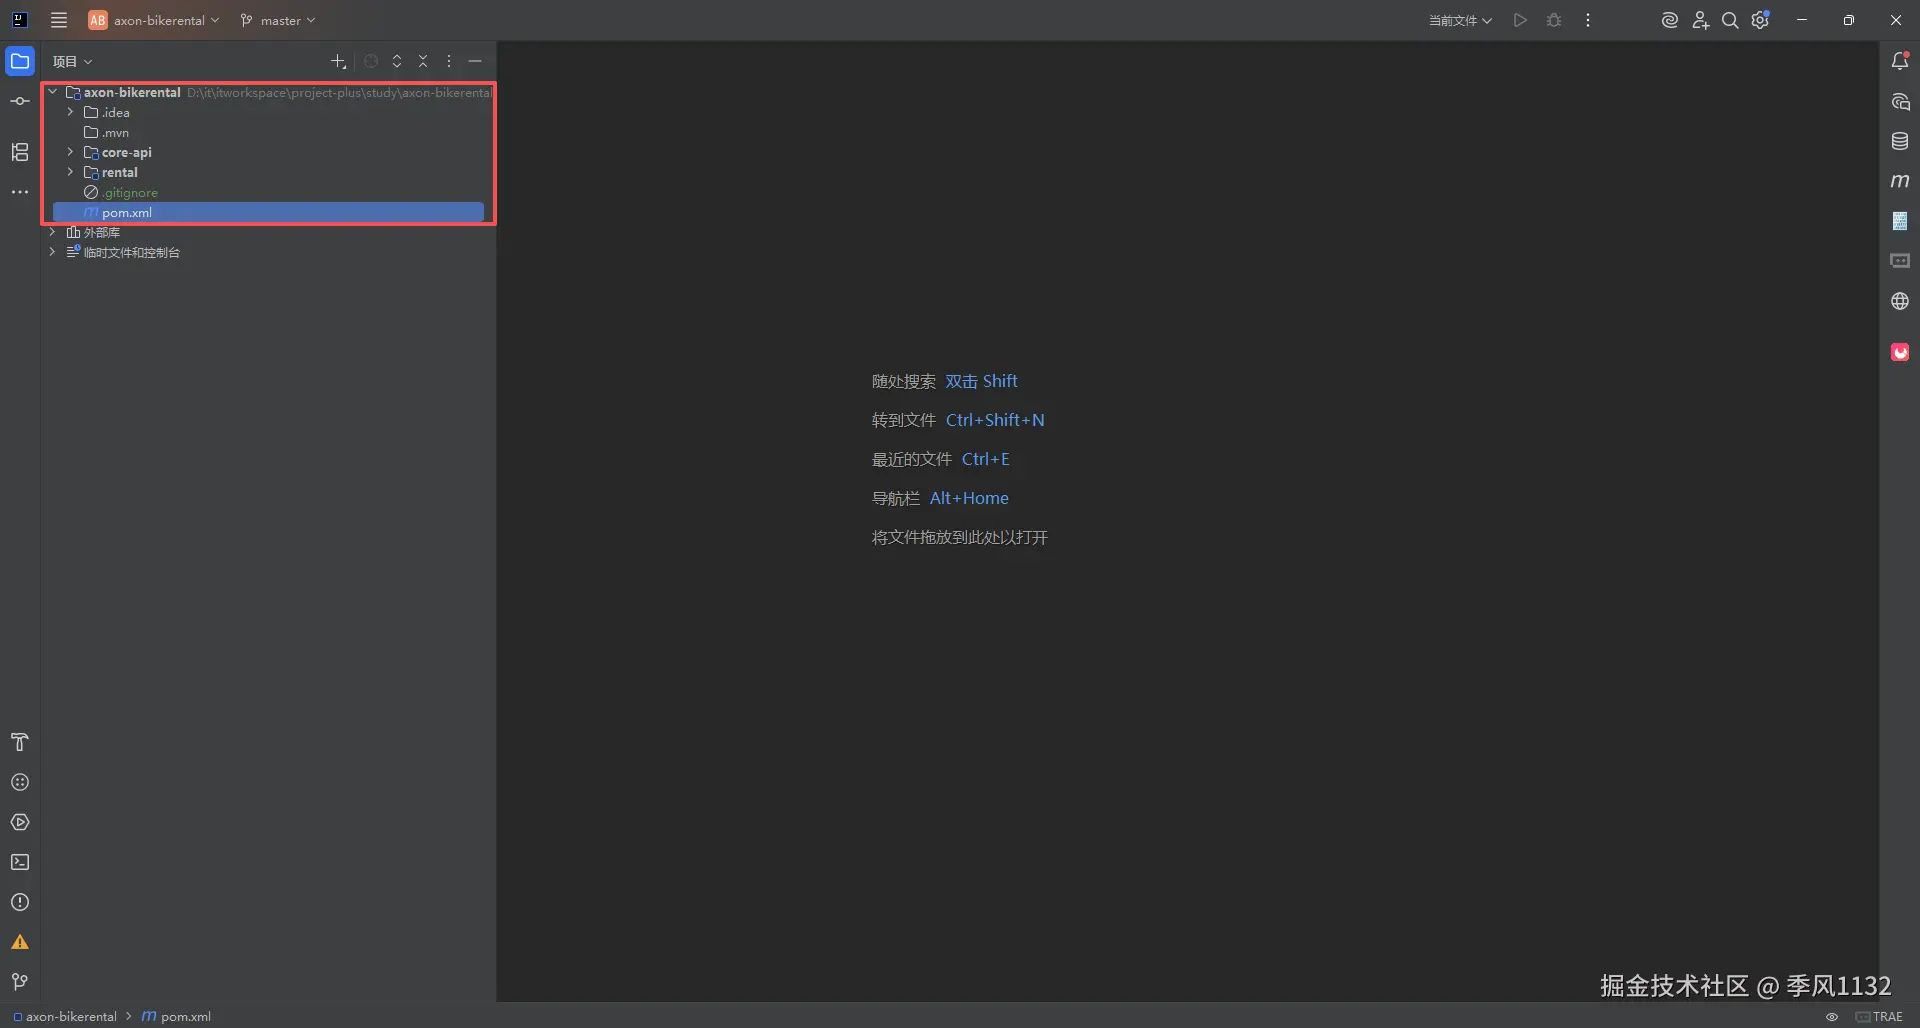1920x1028 pixels.
Task: Collapse the axon-bikerental root node
Action: click(52, 92)
